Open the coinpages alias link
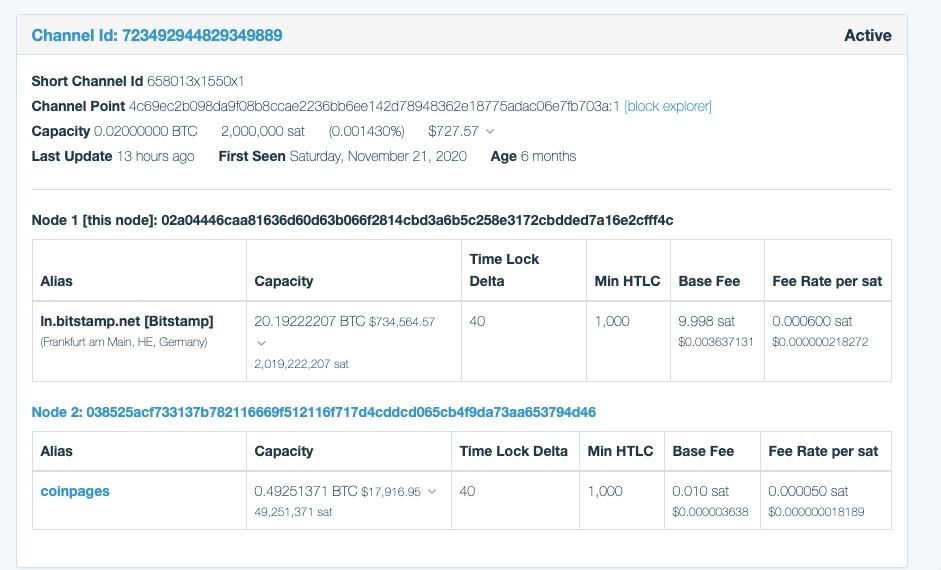Screen dimensions: 941x570 pos(75,491)
